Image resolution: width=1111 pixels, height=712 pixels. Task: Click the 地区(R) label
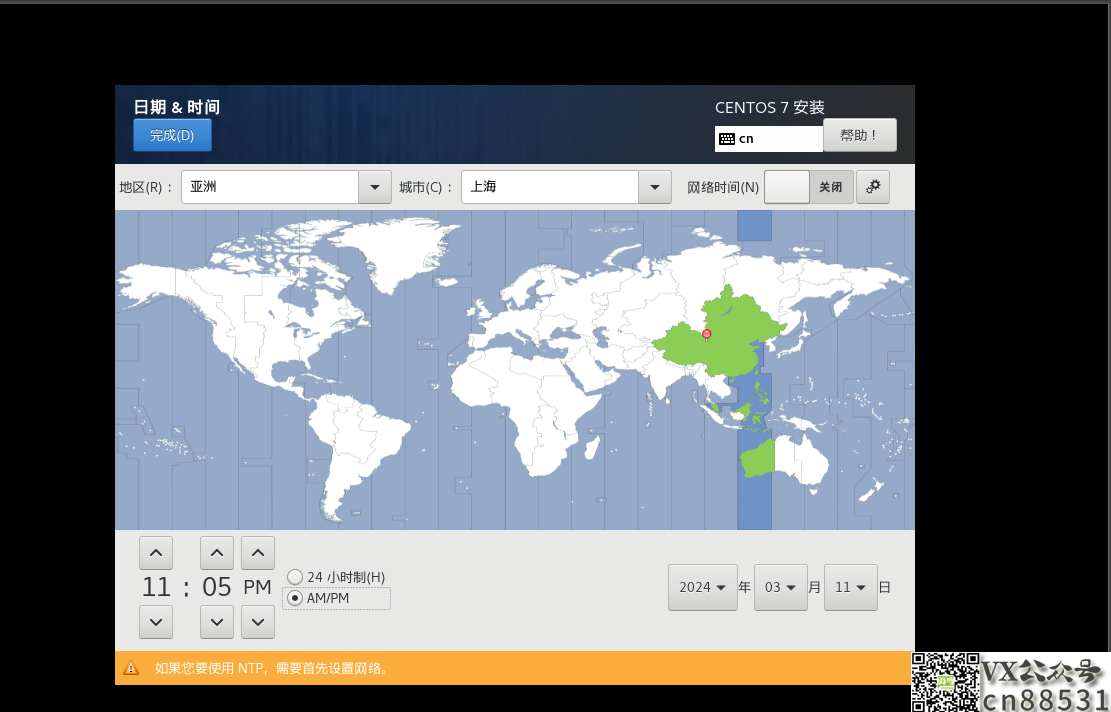pyautogui.click(x=145, y=187)
